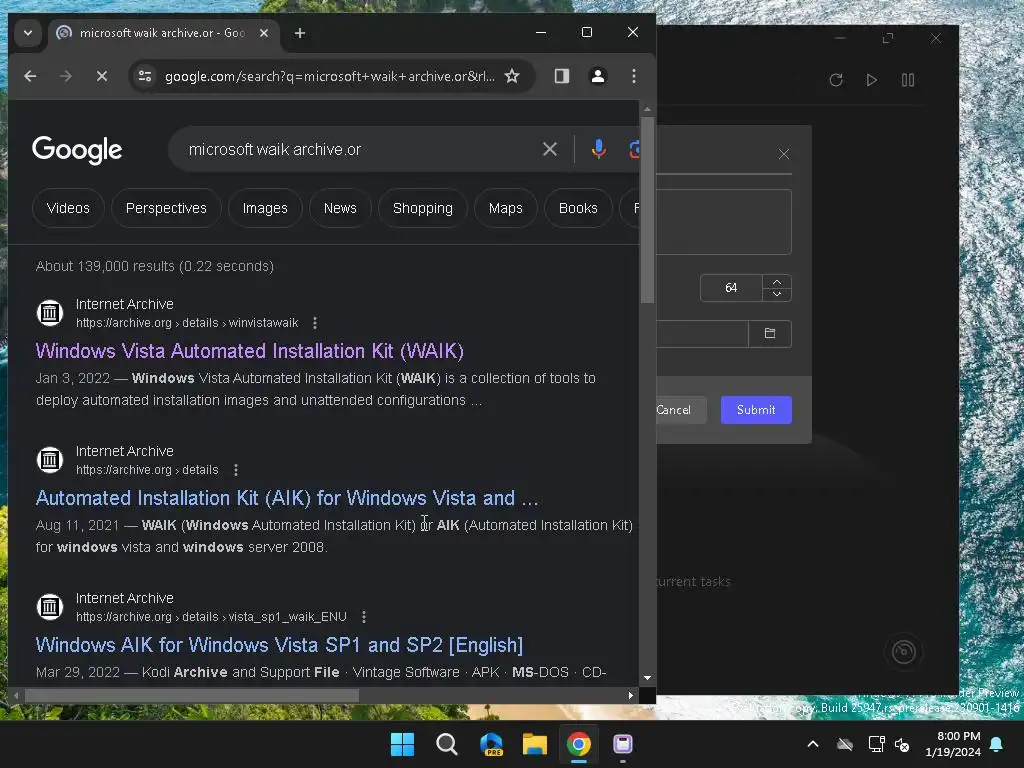Open the muted volume icon in tray
The image size is (1024, 768).
903,744
